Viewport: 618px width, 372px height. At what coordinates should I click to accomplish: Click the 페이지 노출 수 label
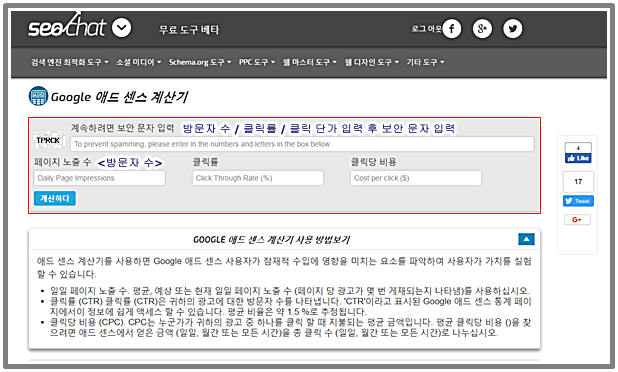[x=62, y=162]
